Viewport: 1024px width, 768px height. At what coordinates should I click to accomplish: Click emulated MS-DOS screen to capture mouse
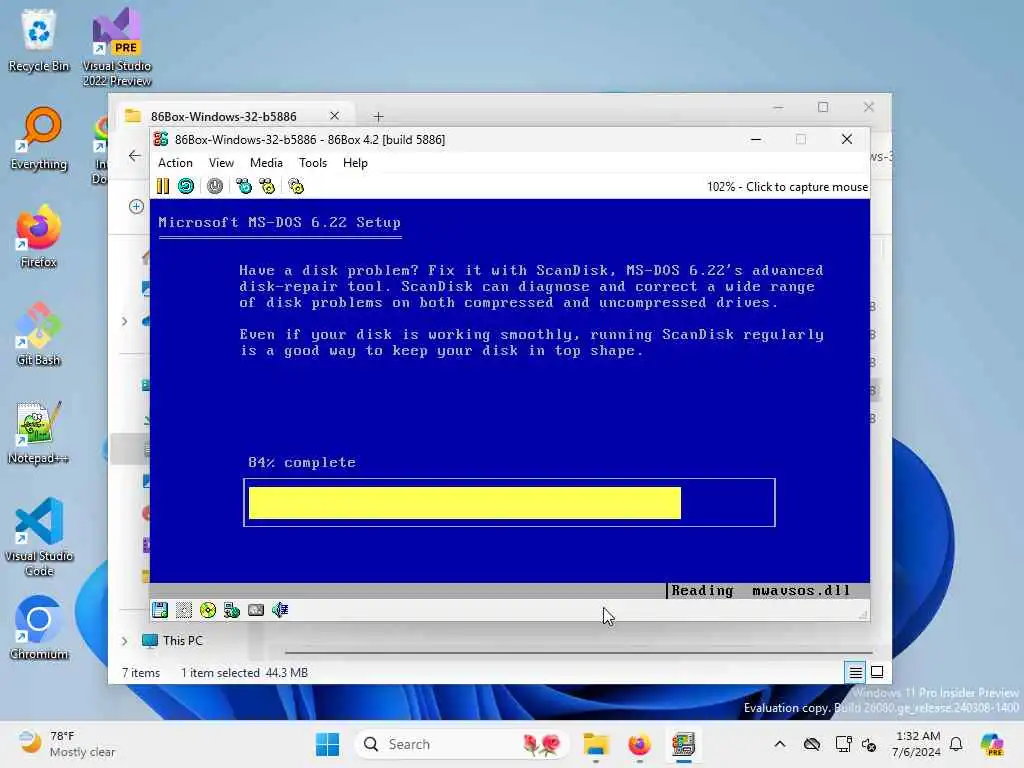[509, 398]
